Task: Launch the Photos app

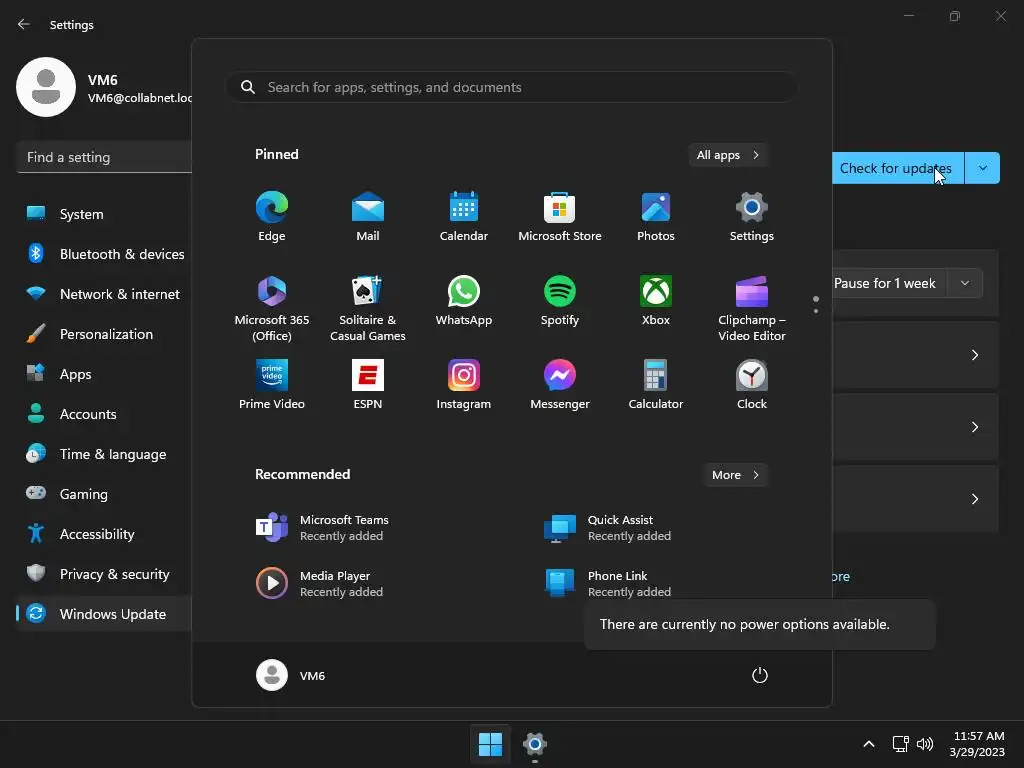Action: [656, 216]
